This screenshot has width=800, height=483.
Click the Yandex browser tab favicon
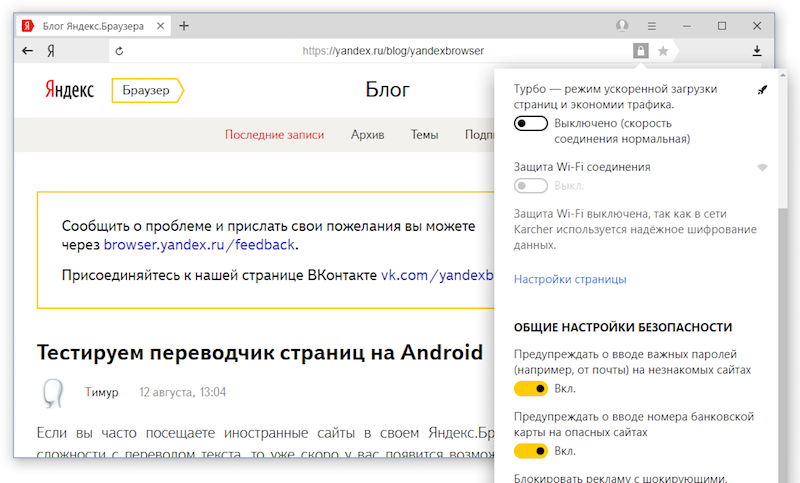[28, 26]
